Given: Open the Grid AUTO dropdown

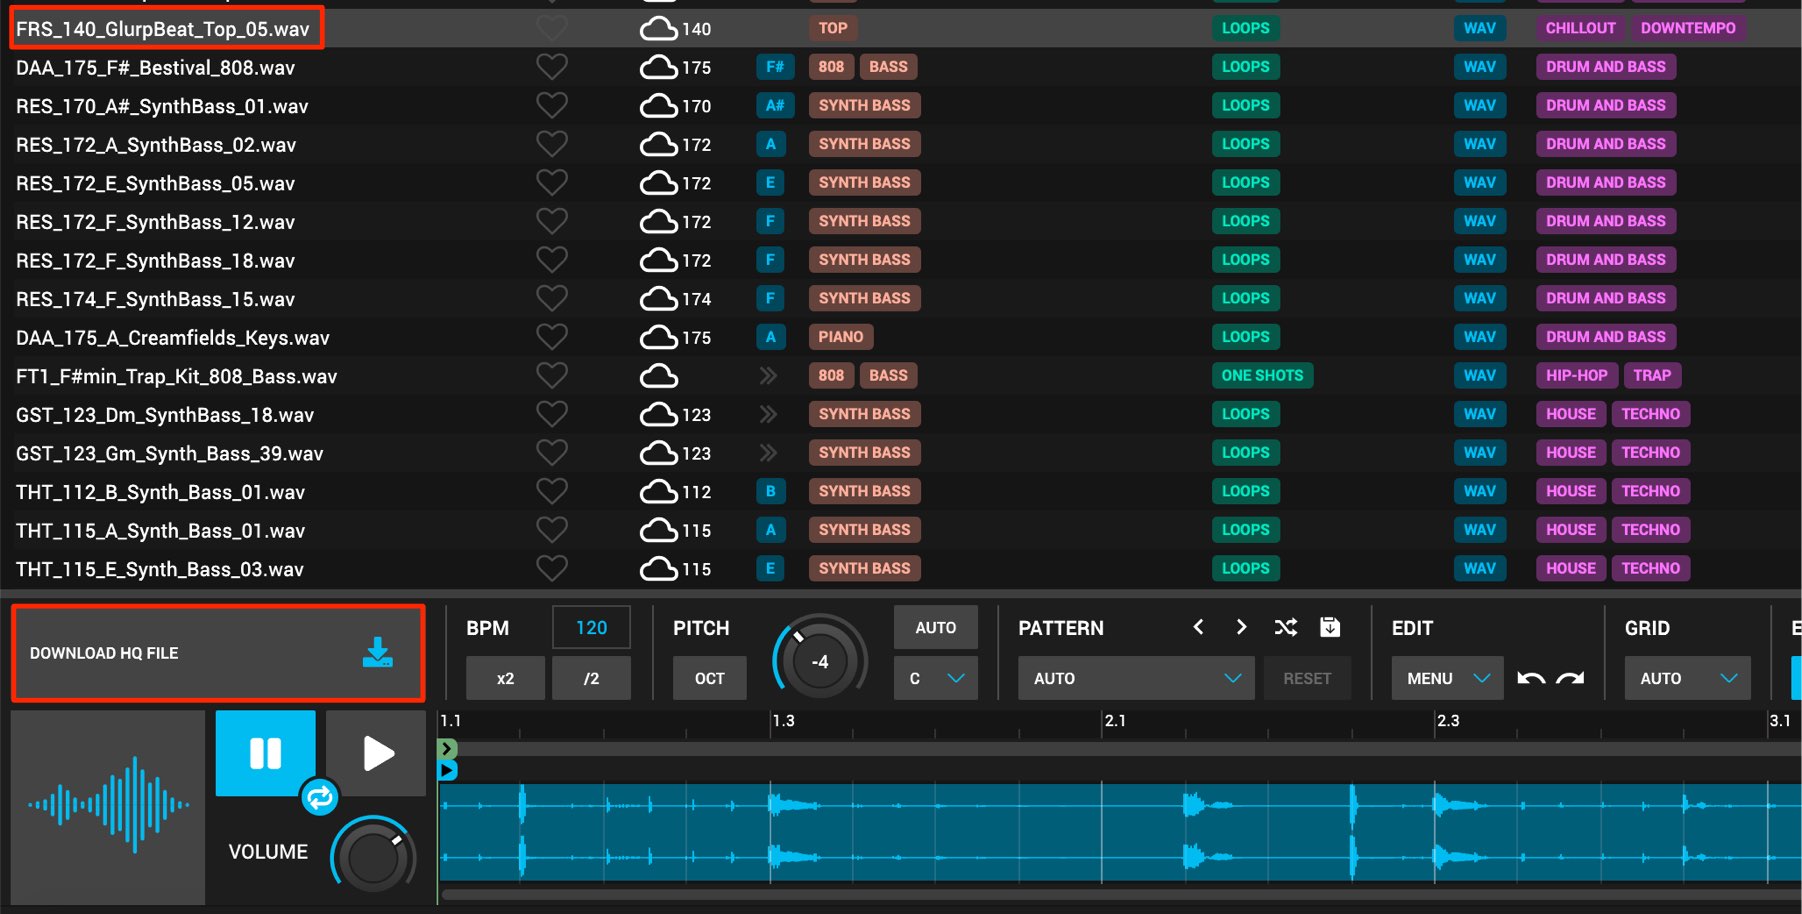Looking at the screenshot, I should (1688, 678).
